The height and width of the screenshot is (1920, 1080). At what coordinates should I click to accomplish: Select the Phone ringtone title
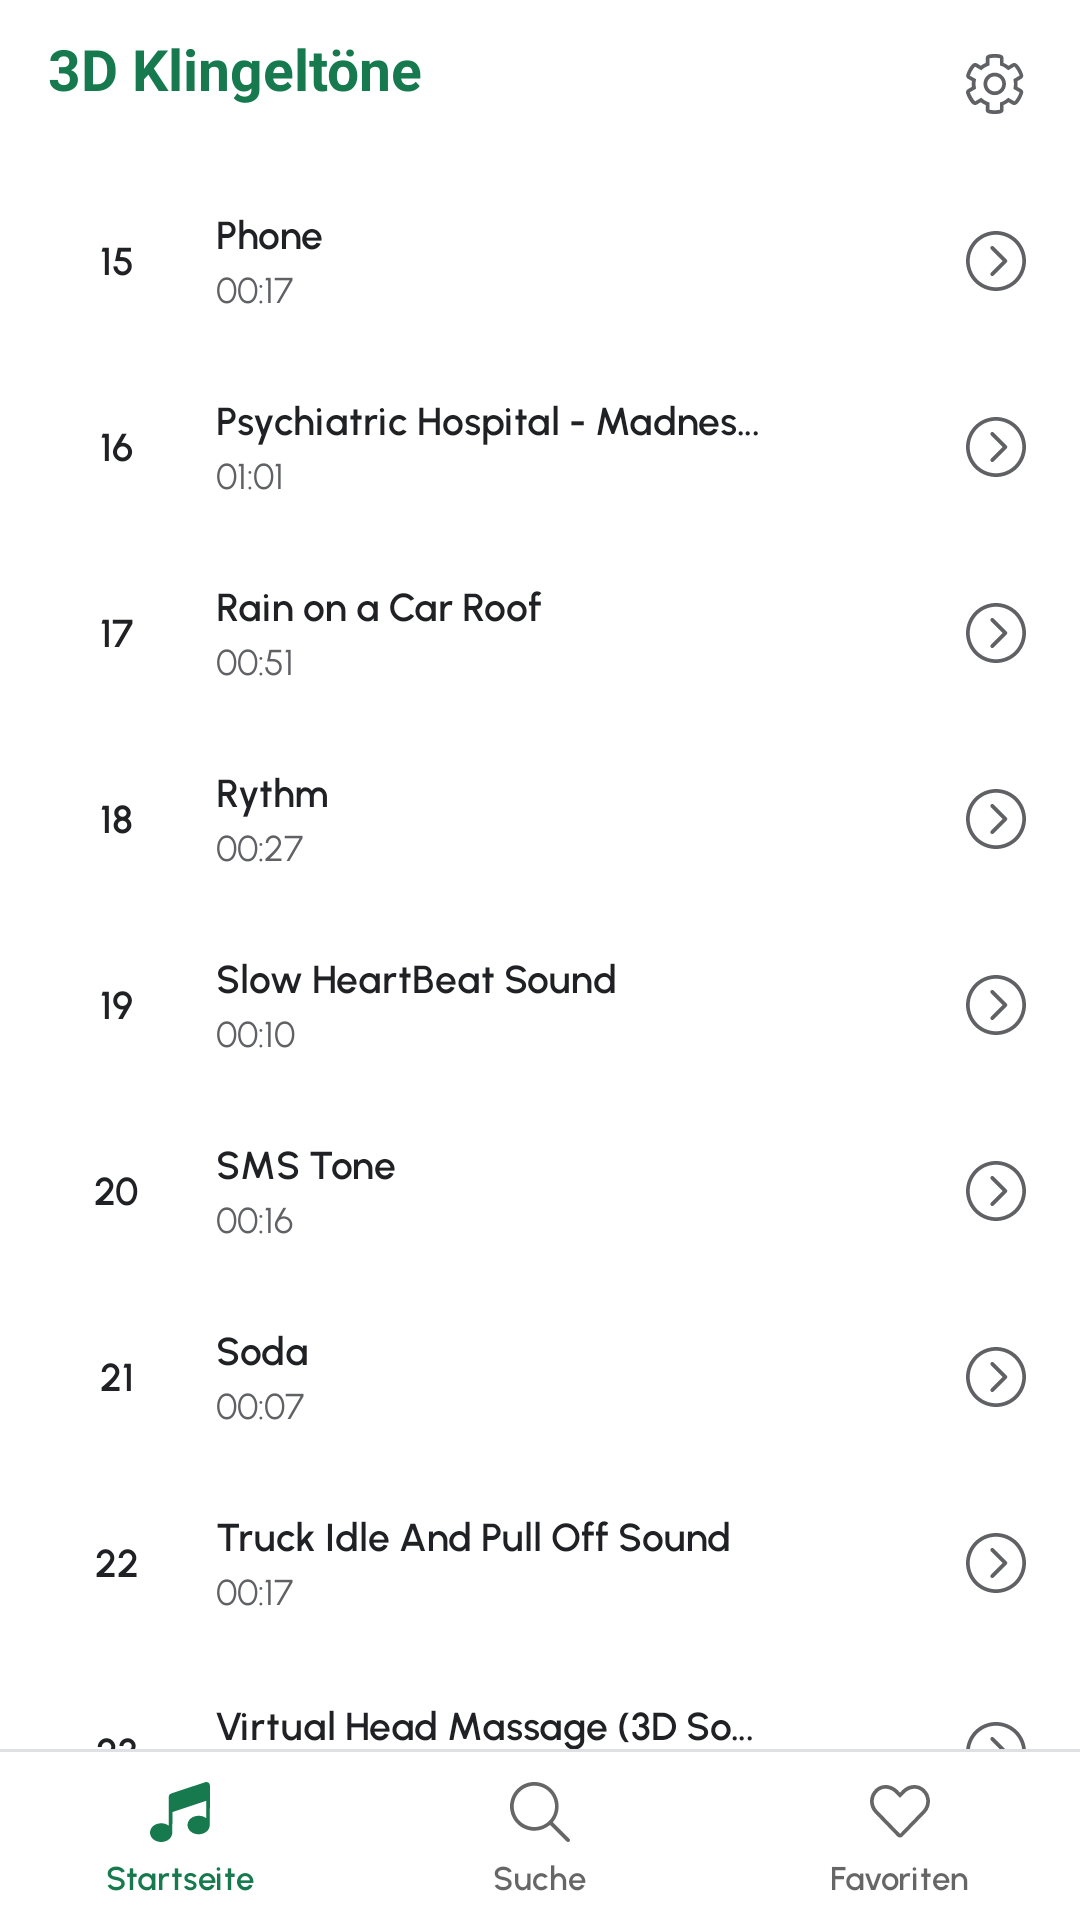[x=269, y=237]
